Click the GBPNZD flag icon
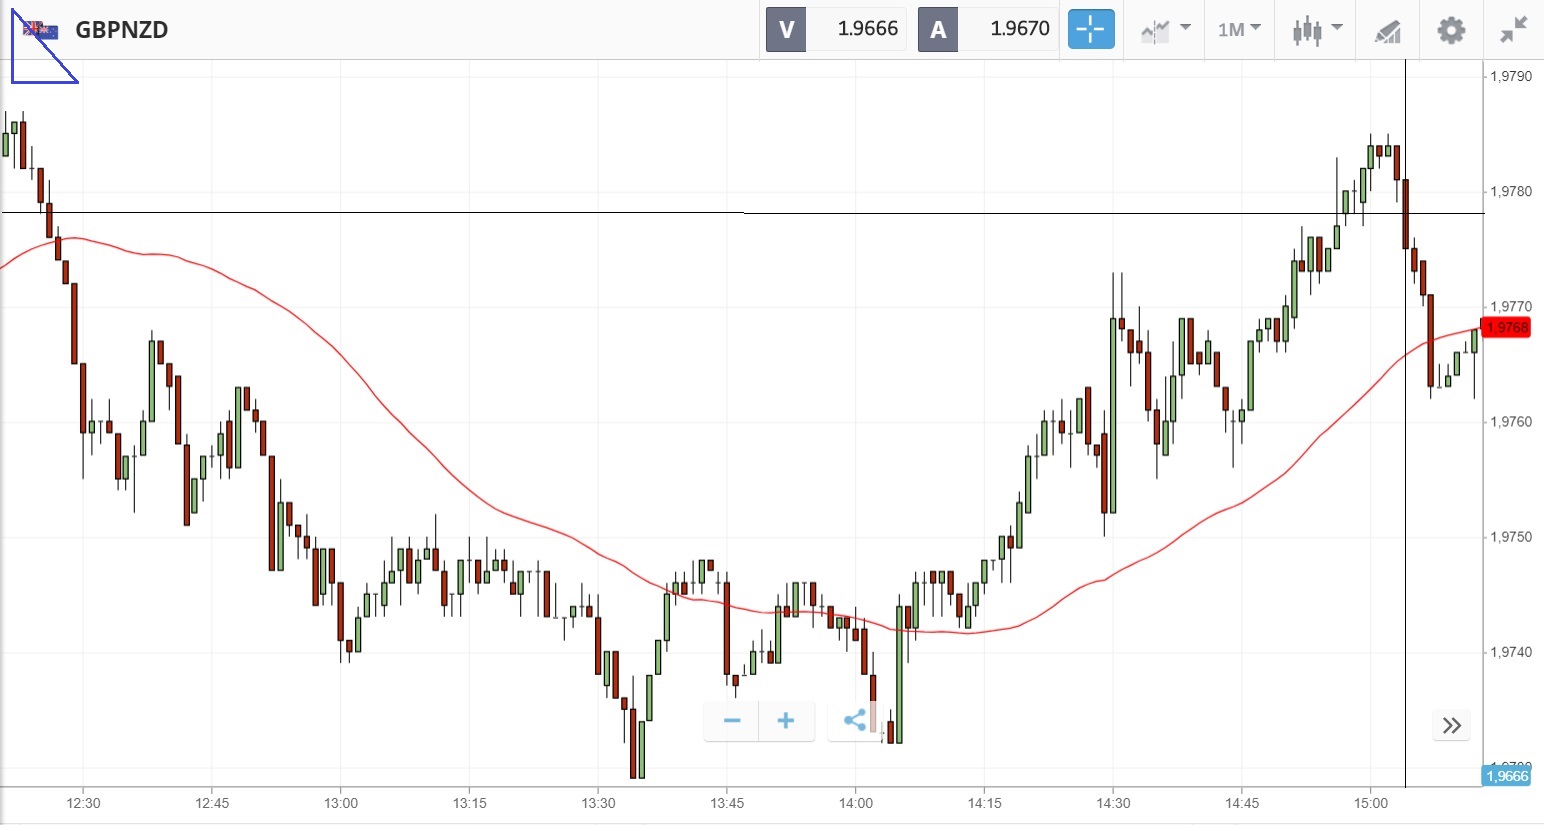 tap(41, 30)
